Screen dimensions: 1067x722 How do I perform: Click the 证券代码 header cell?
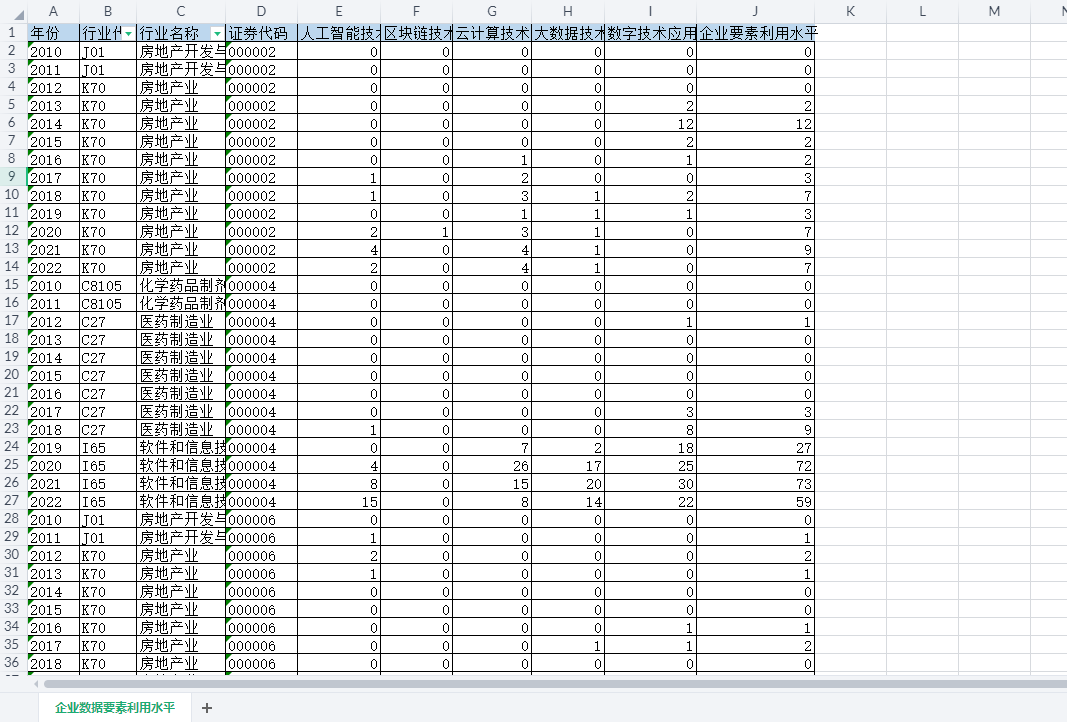[x=261, y=33]
